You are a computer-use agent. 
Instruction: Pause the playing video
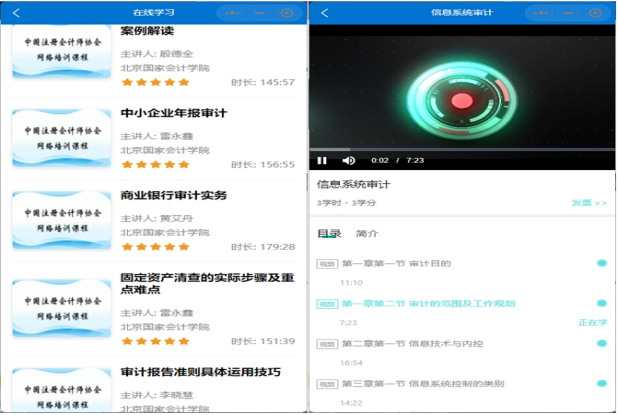tap(322, 160)
